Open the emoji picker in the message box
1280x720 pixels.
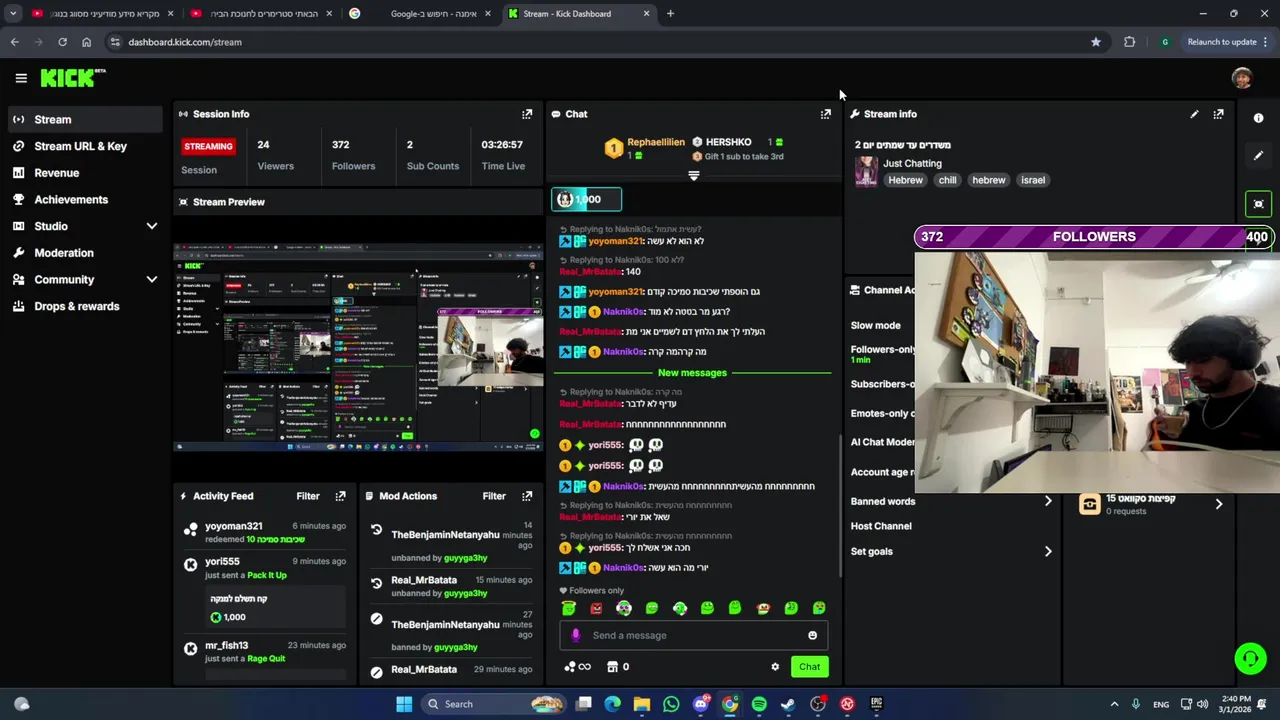[x=812, y=635]
